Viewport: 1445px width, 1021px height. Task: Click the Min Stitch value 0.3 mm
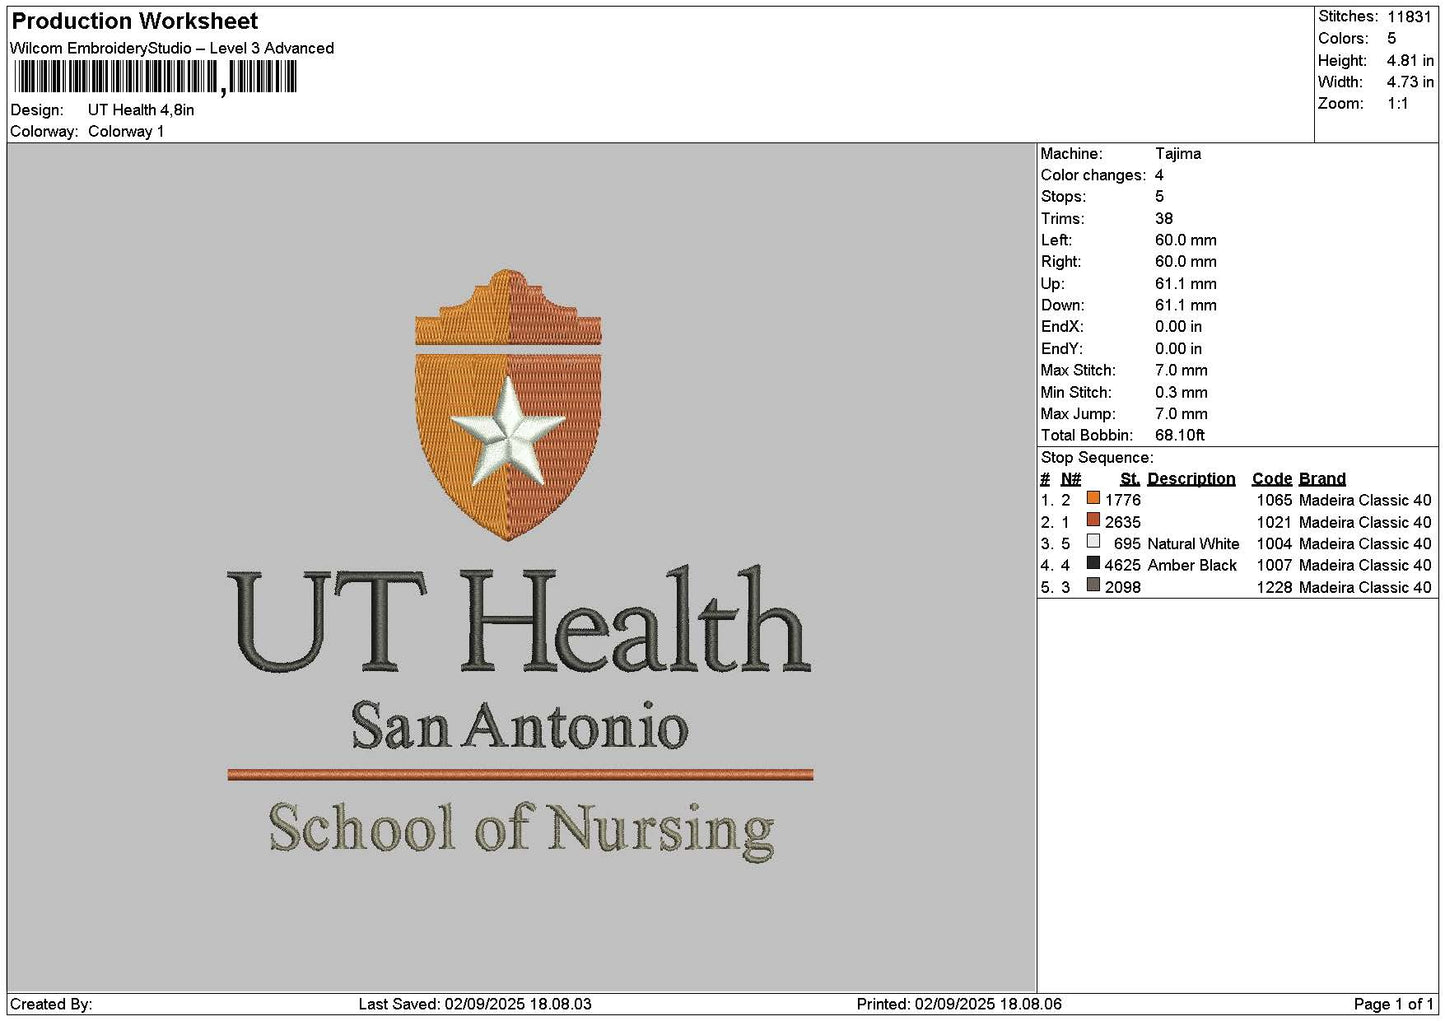(1181, 392)
